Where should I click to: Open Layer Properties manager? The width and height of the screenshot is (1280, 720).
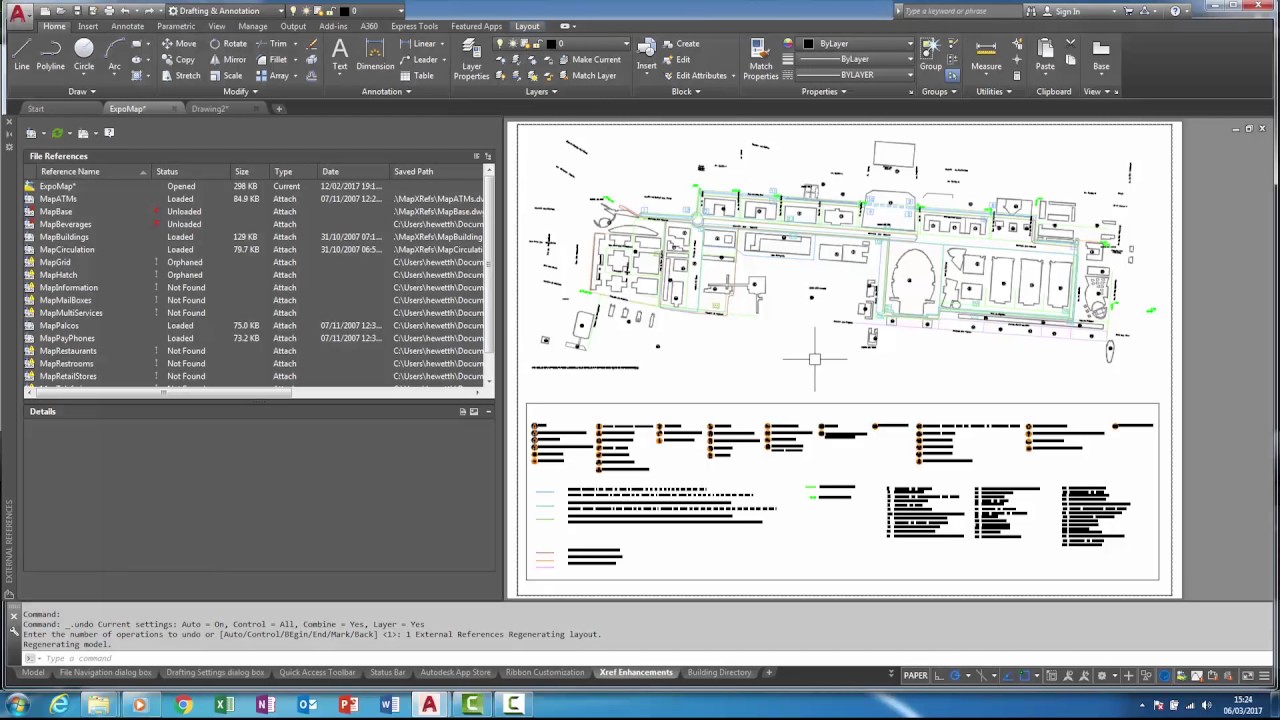[471, 59]
